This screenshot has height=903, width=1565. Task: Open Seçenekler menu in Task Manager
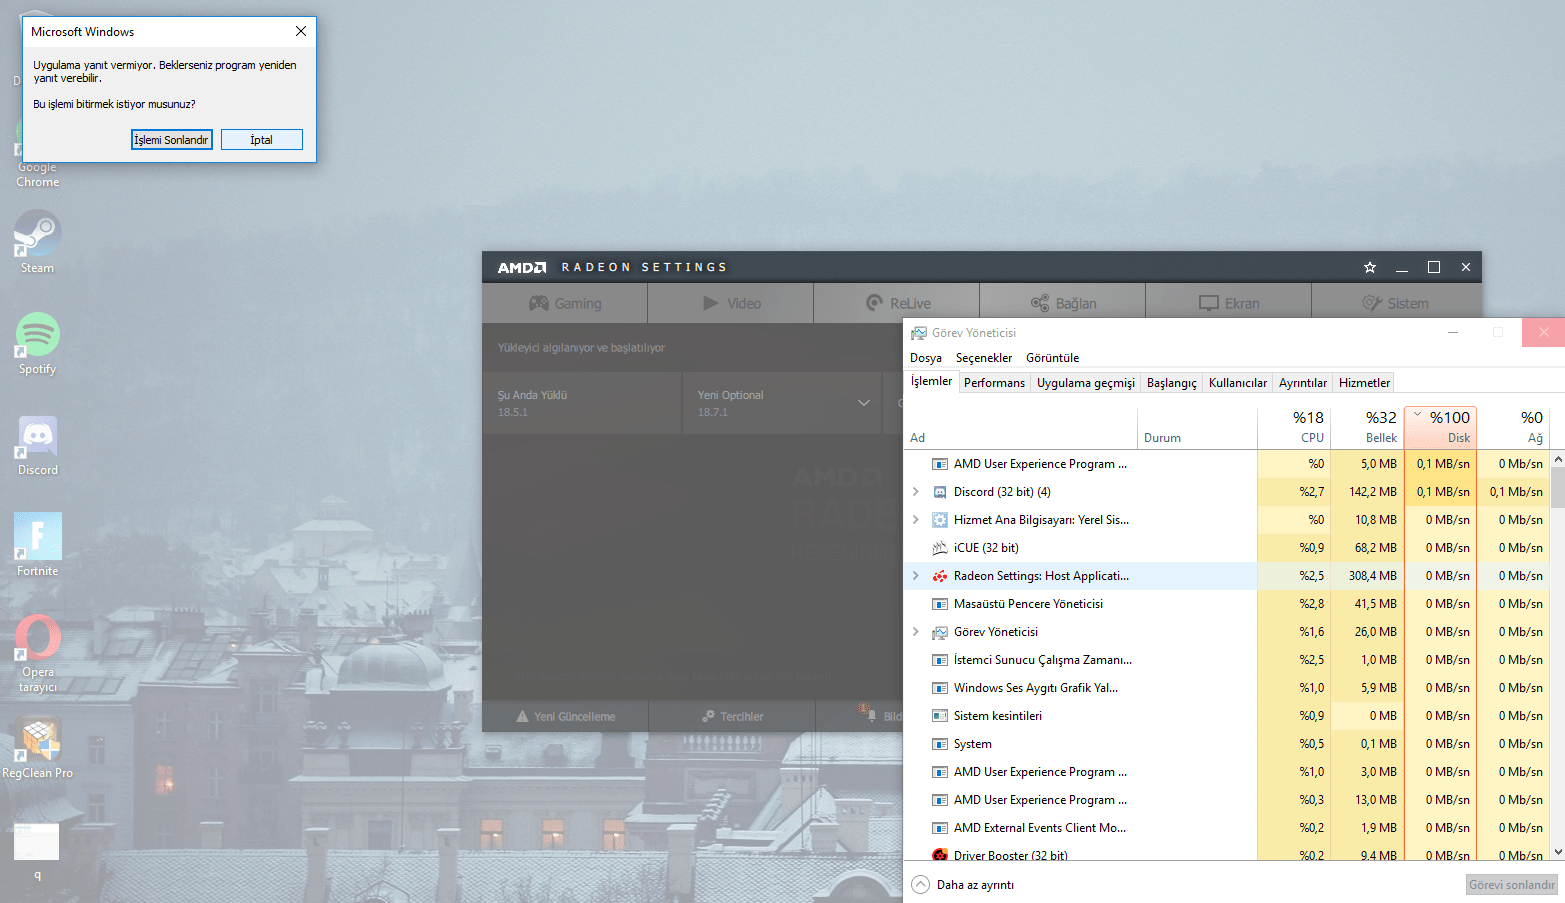pyautogui.click(x=984, y=358)
